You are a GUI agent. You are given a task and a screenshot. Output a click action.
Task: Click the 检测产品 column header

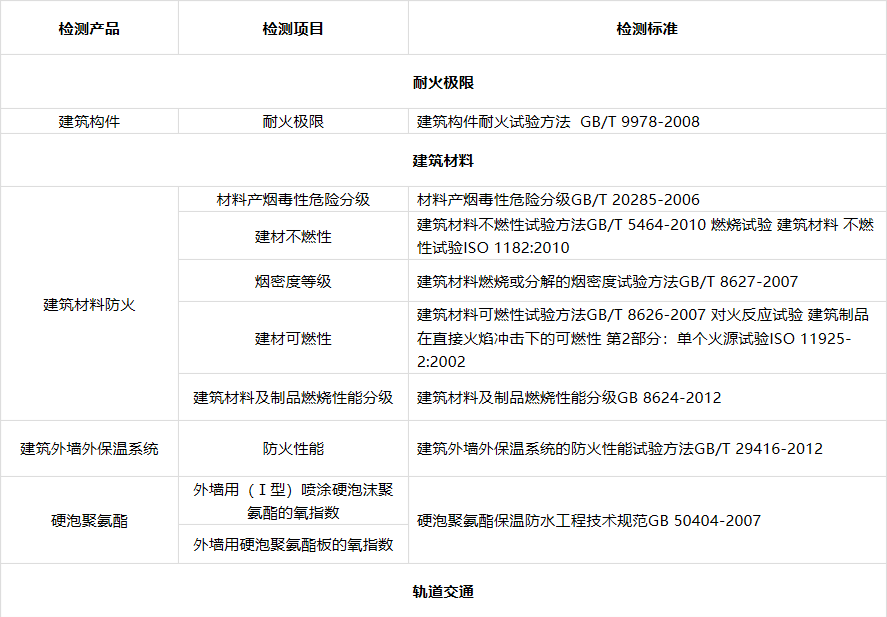click(89, 28)
